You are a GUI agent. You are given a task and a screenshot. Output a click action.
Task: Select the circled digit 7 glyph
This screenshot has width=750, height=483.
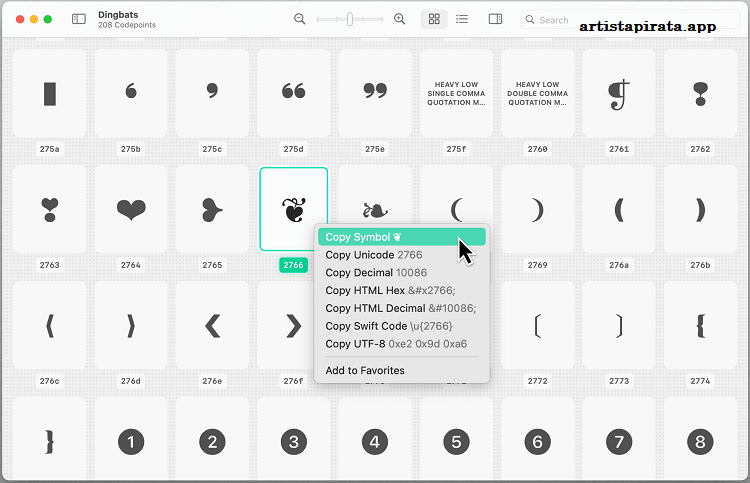(619, 439)
